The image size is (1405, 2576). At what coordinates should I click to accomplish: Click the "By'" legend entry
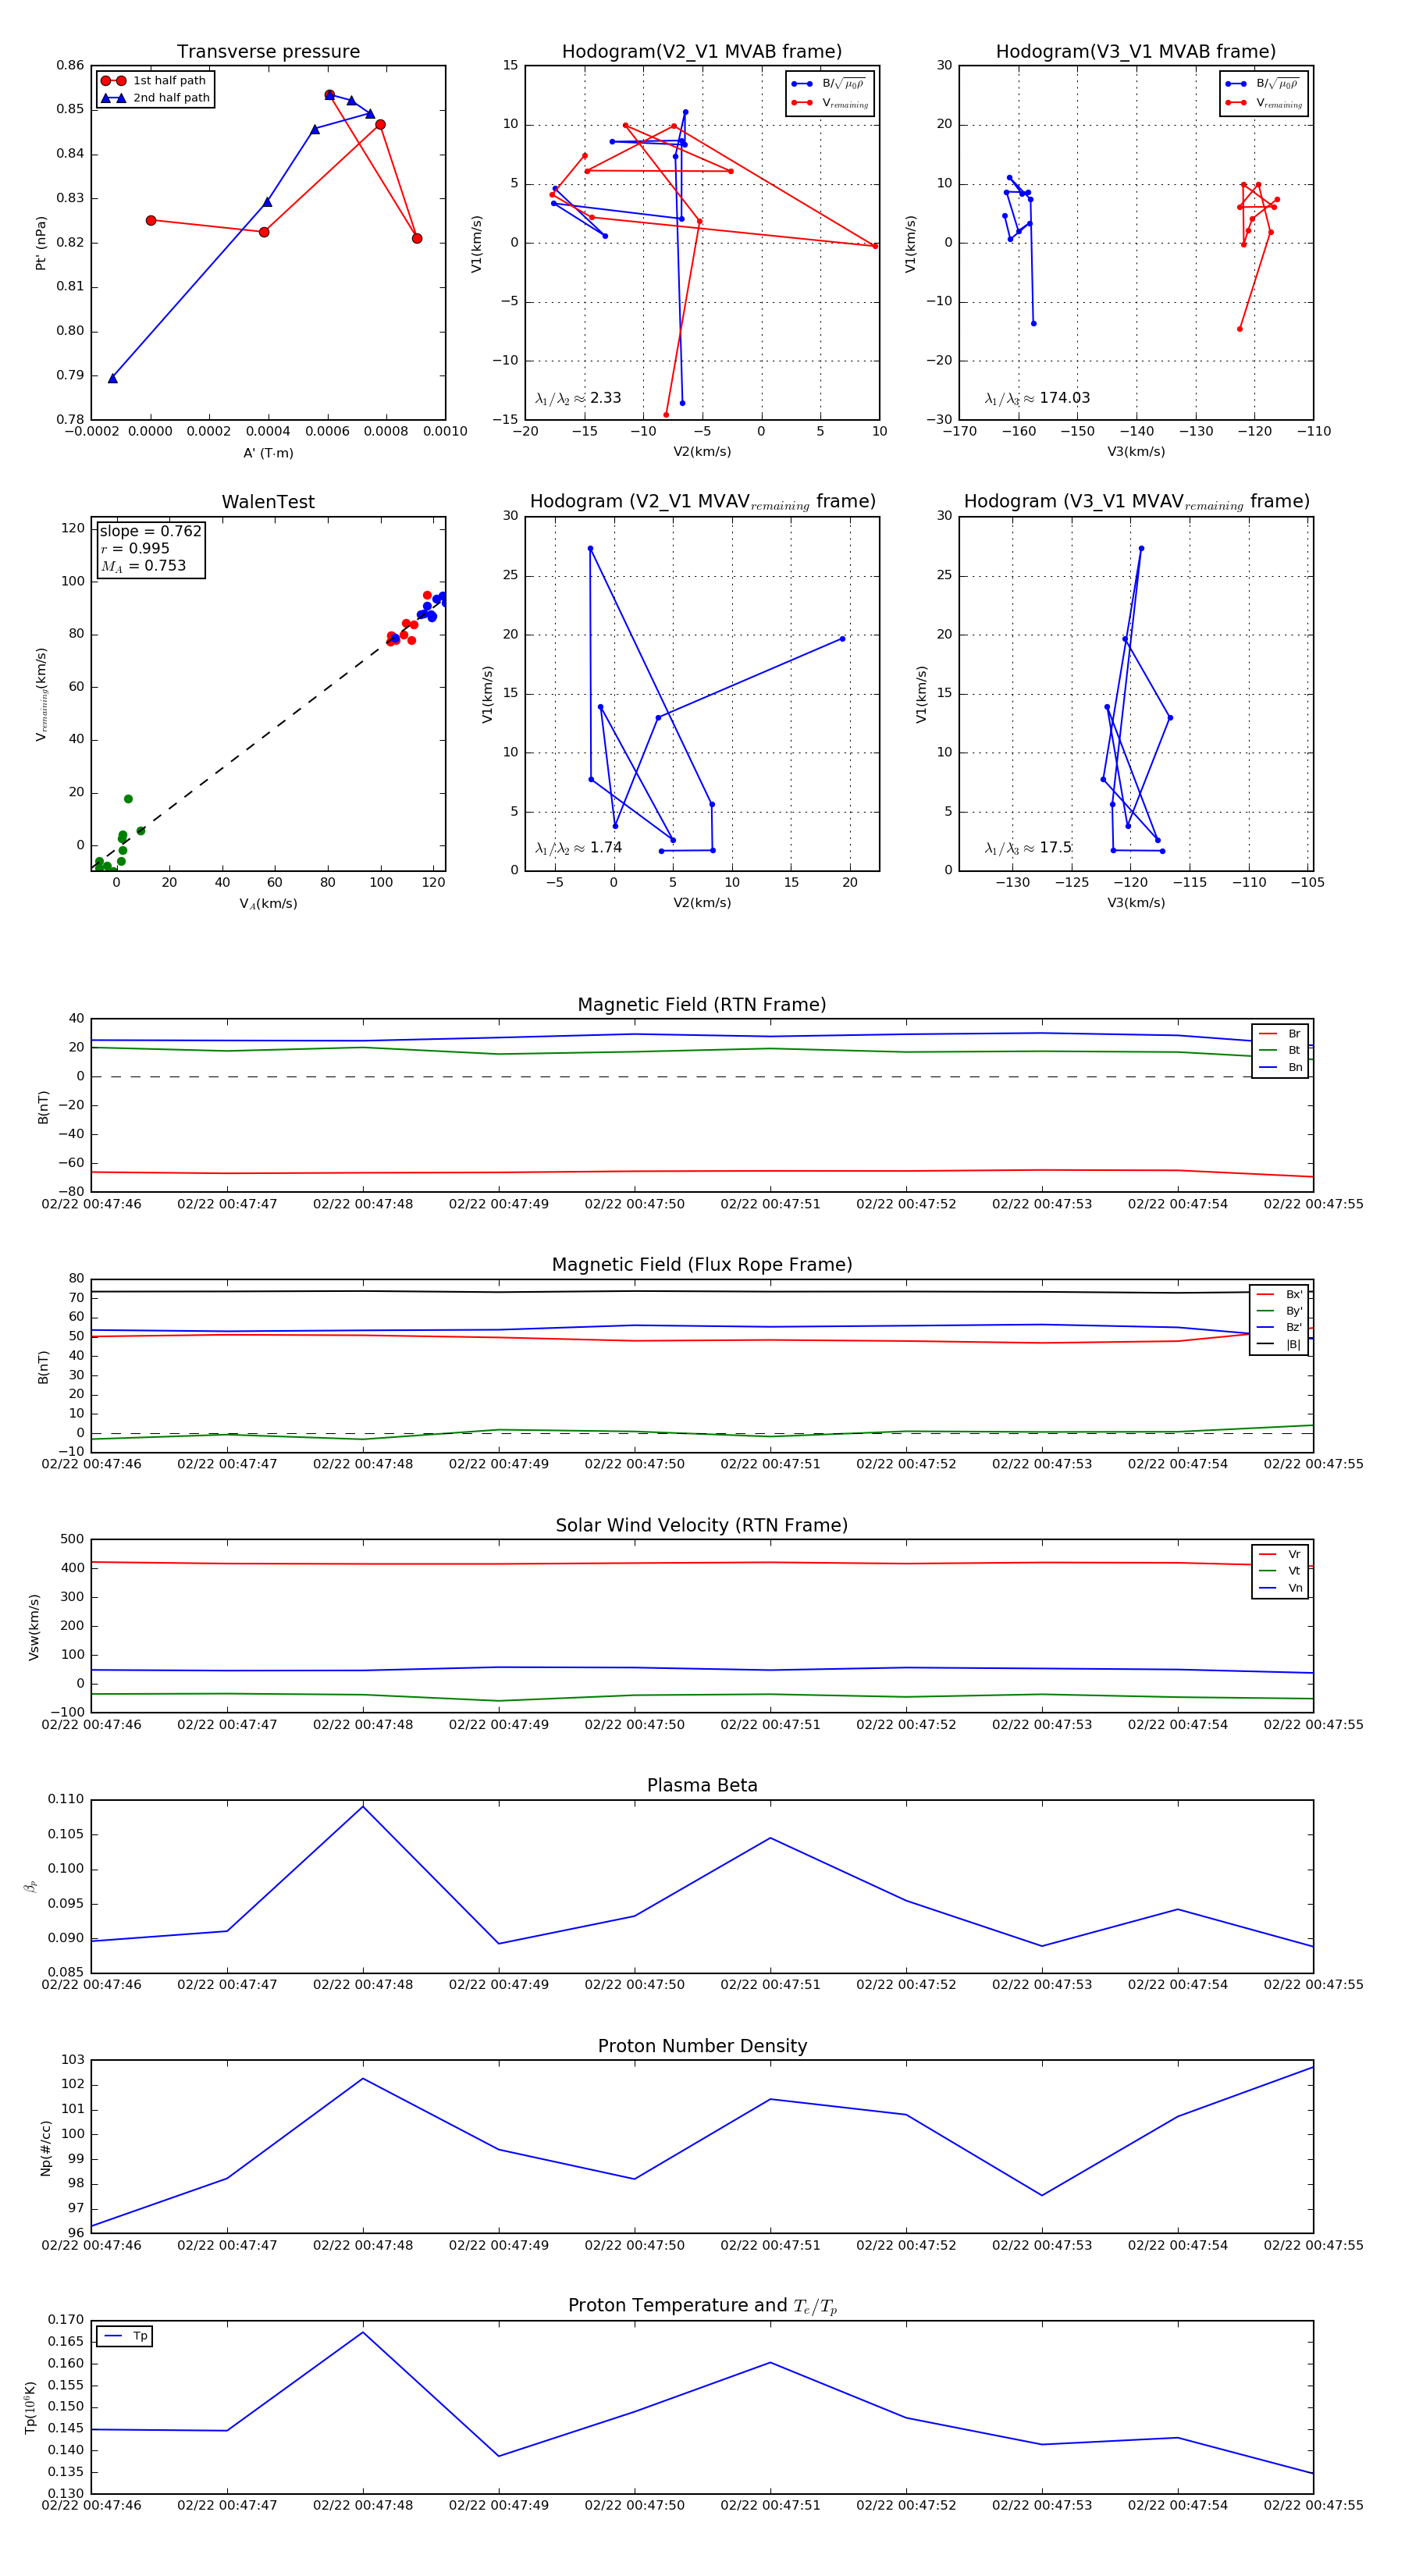click(x=1279, y=1311)
